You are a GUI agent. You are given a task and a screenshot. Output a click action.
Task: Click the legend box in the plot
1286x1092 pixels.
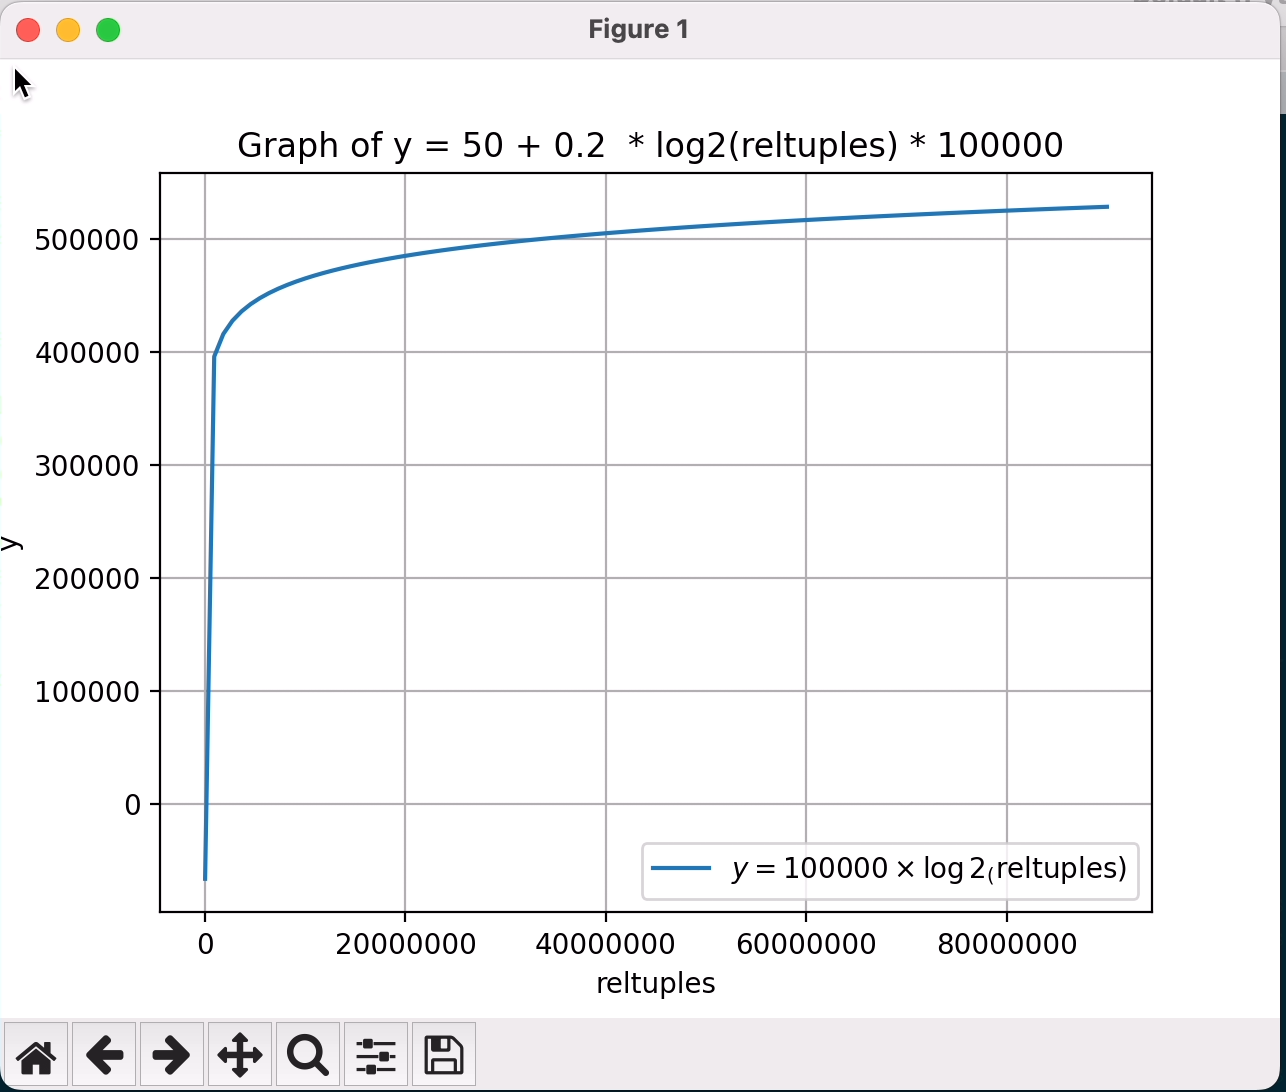889,869
